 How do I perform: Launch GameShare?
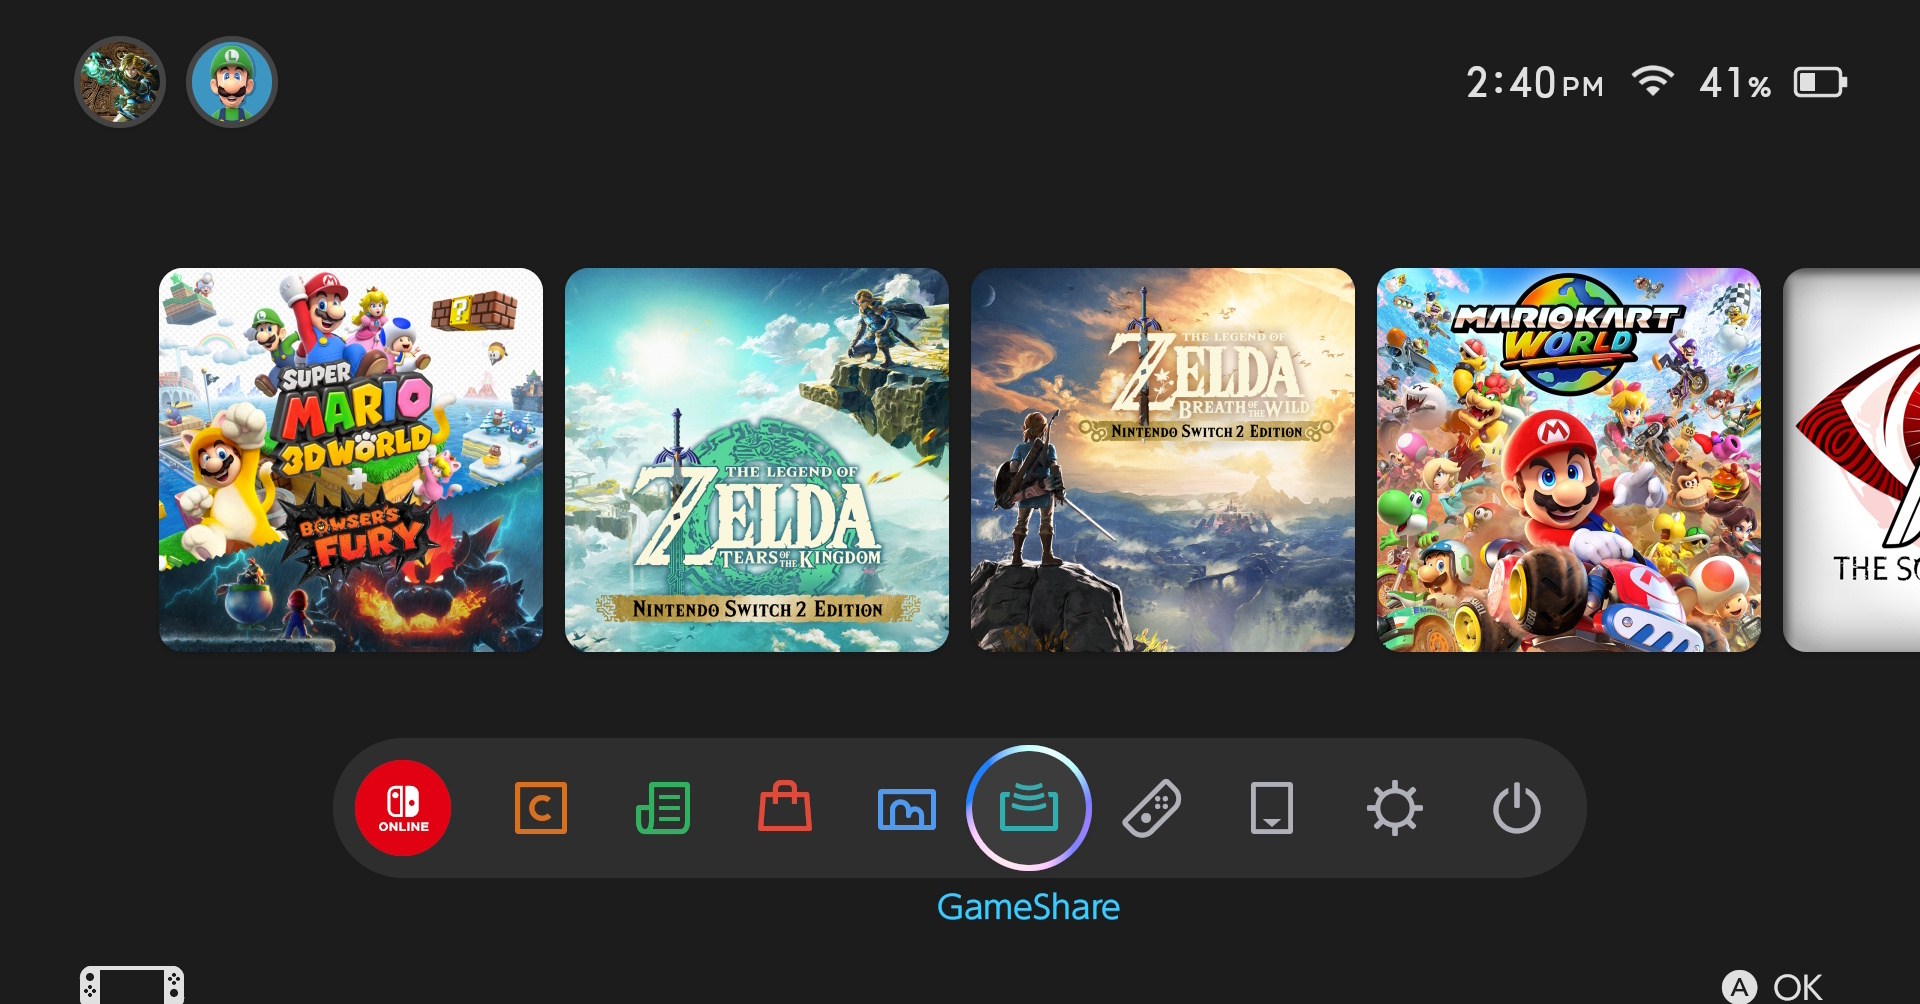(1028, 808)
